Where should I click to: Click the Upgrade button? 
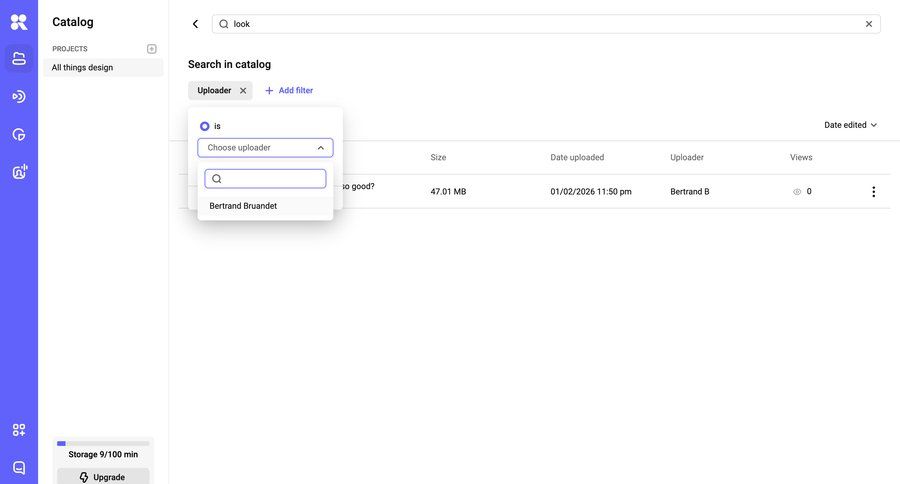tap(103, 477)
